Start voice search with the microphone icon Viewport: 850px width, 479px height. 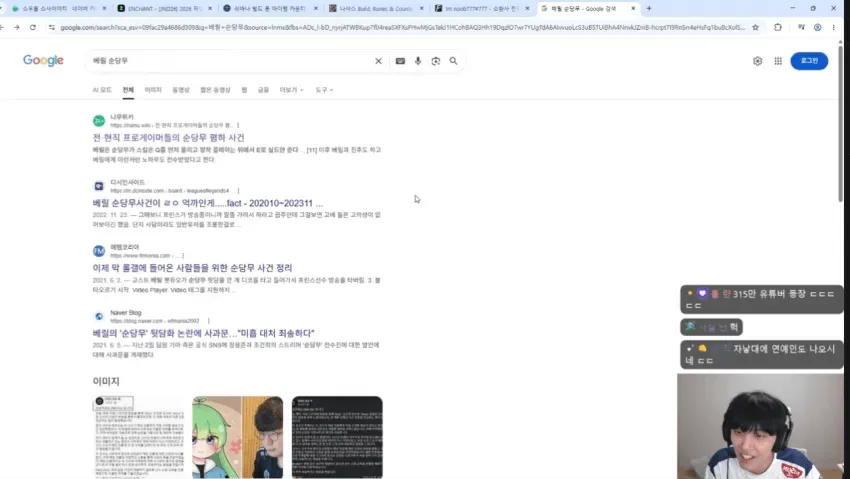pos(418,61)
